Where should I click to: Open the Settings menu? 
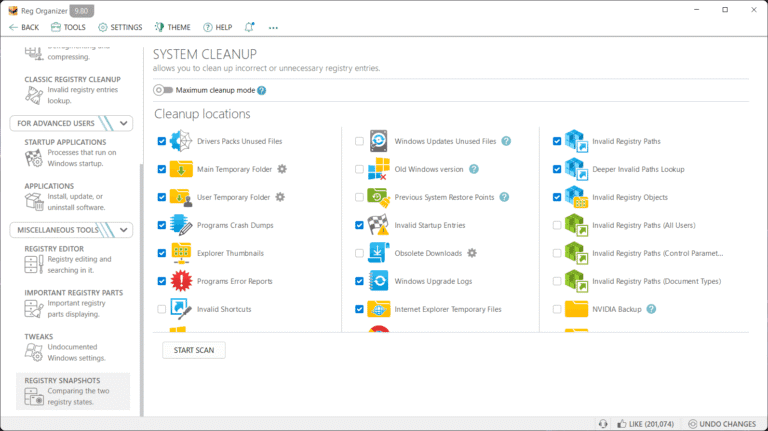pos(120,27)
